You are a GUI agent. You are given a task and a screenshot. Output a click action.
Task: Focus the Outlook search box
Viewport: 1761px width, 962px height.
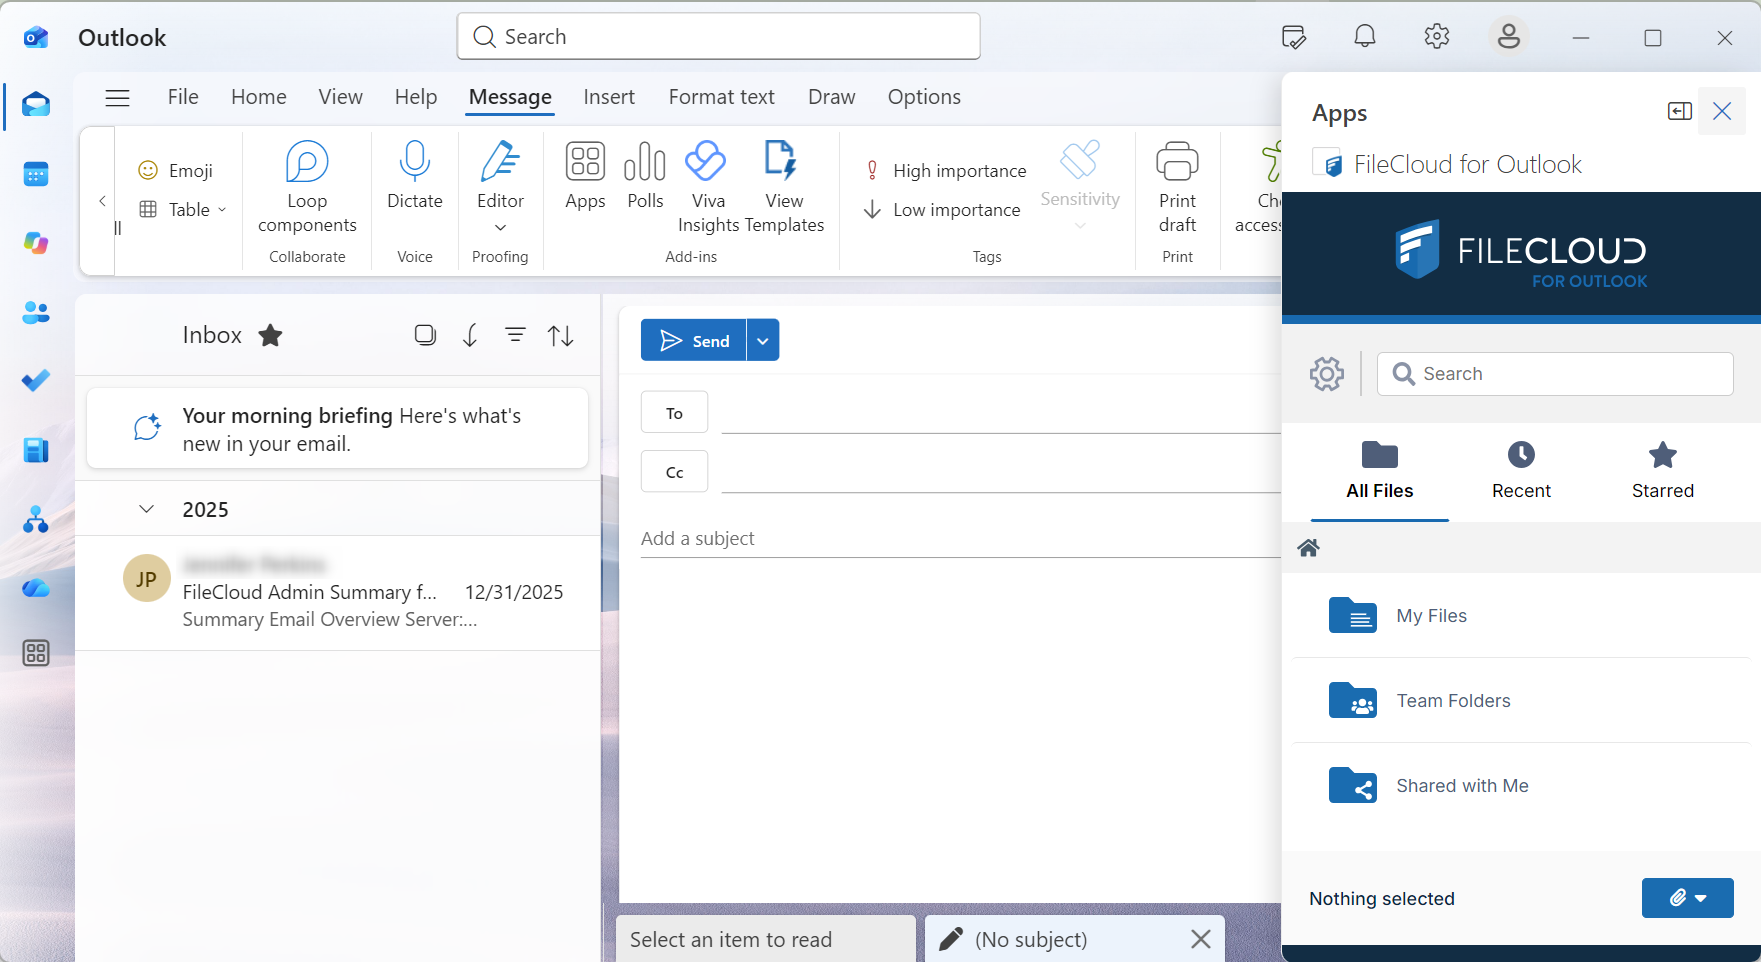pyautogui.click(x=719, y=37)
